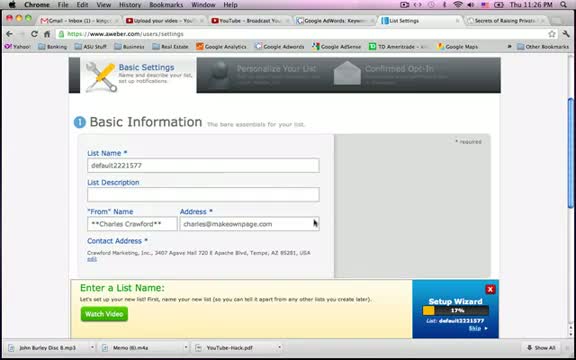Click the Spotlight search magnifier icon
The width and height of the screenshot is (576, 360).
[x=563, y=5]
